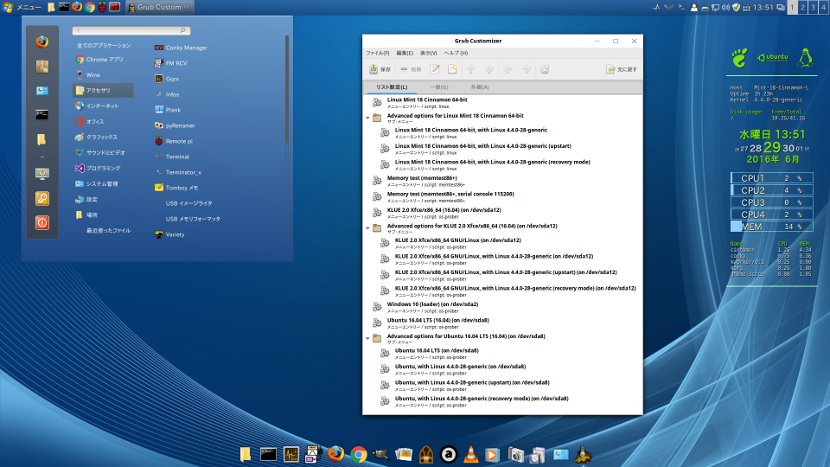Click the application menu list scrollbar
This screenshot has width=830, height=467.
[287, 89]
